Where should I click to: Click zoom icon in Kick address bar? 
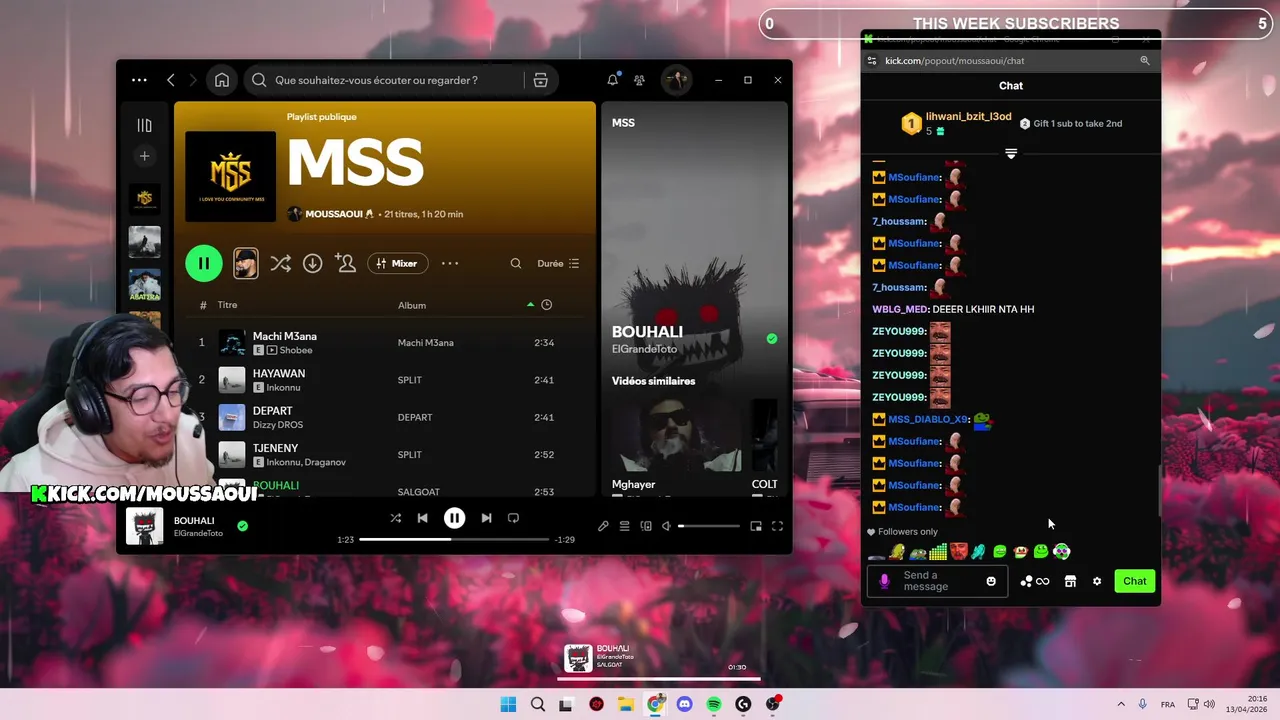coord(1145,61)
